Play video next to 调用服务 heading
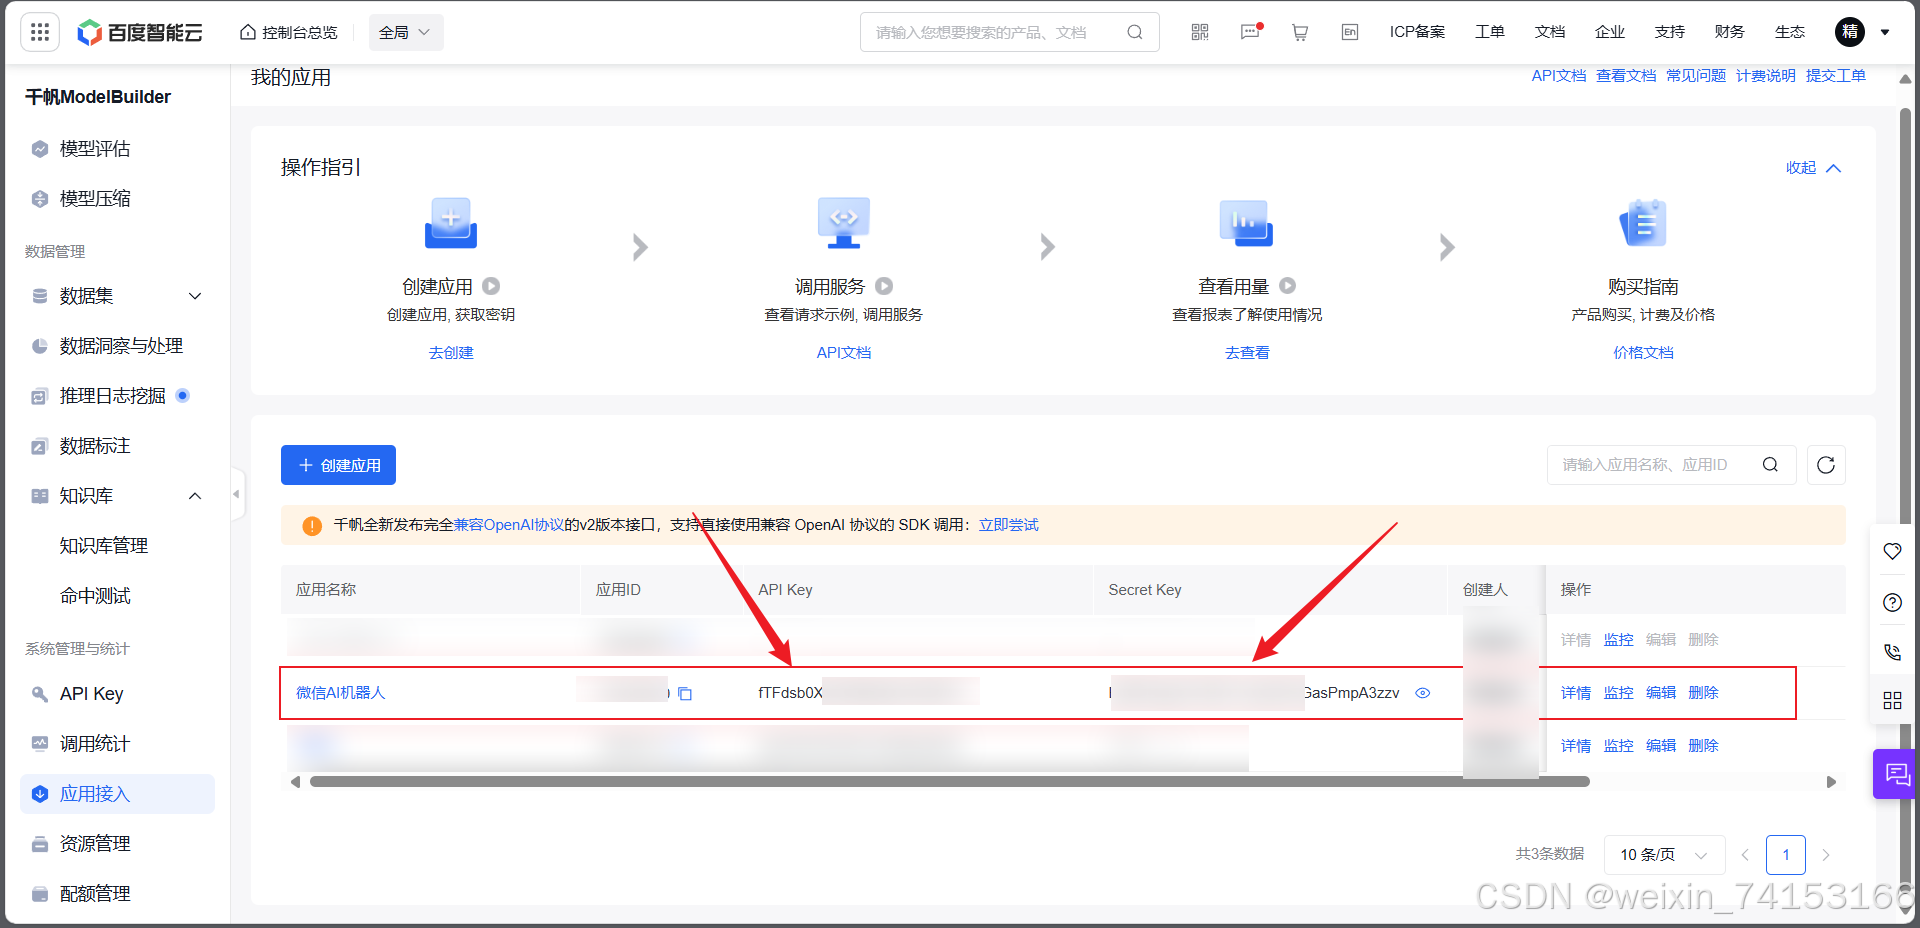1920x928 pixels. [884, 286]
